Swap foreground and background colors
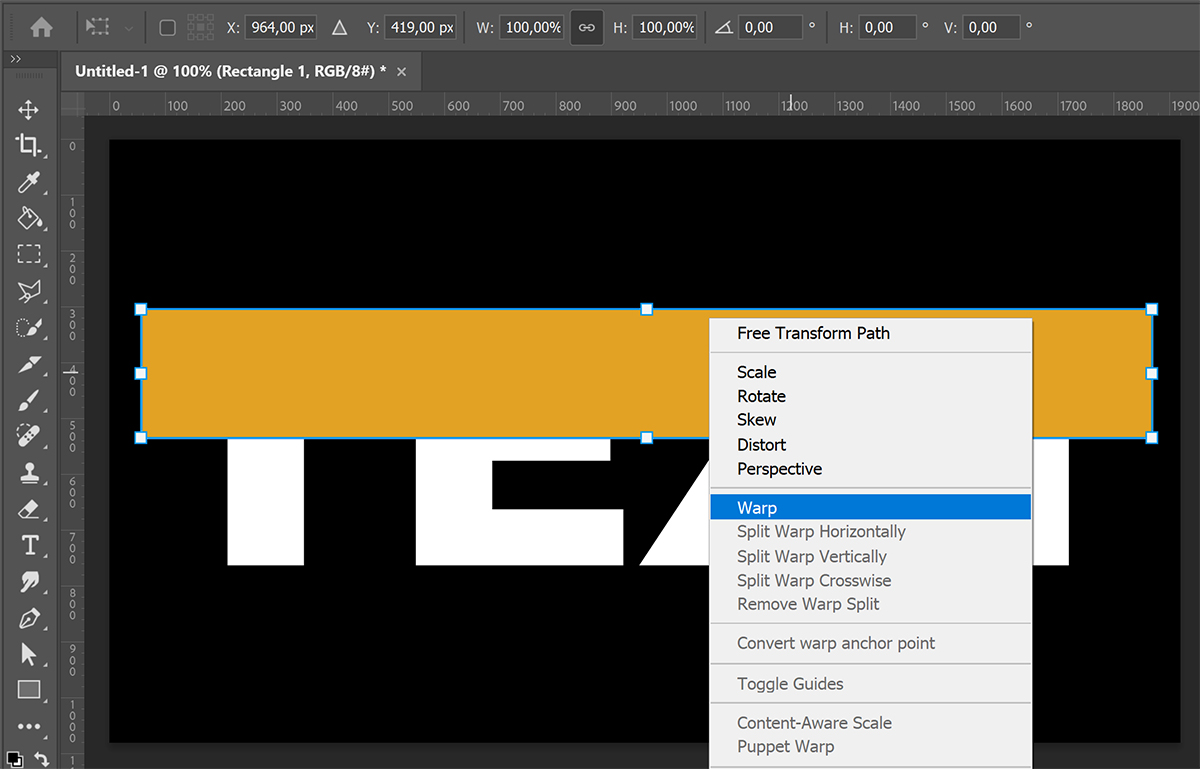The image size is (1200, 769). click(41, 759)
